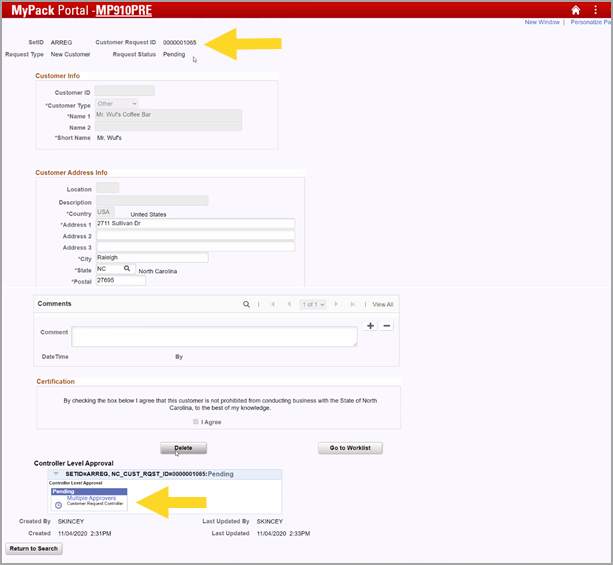Open the Customer Type dropdown
Viewport: 613px width, 565px height.
(x=117, y=104)
